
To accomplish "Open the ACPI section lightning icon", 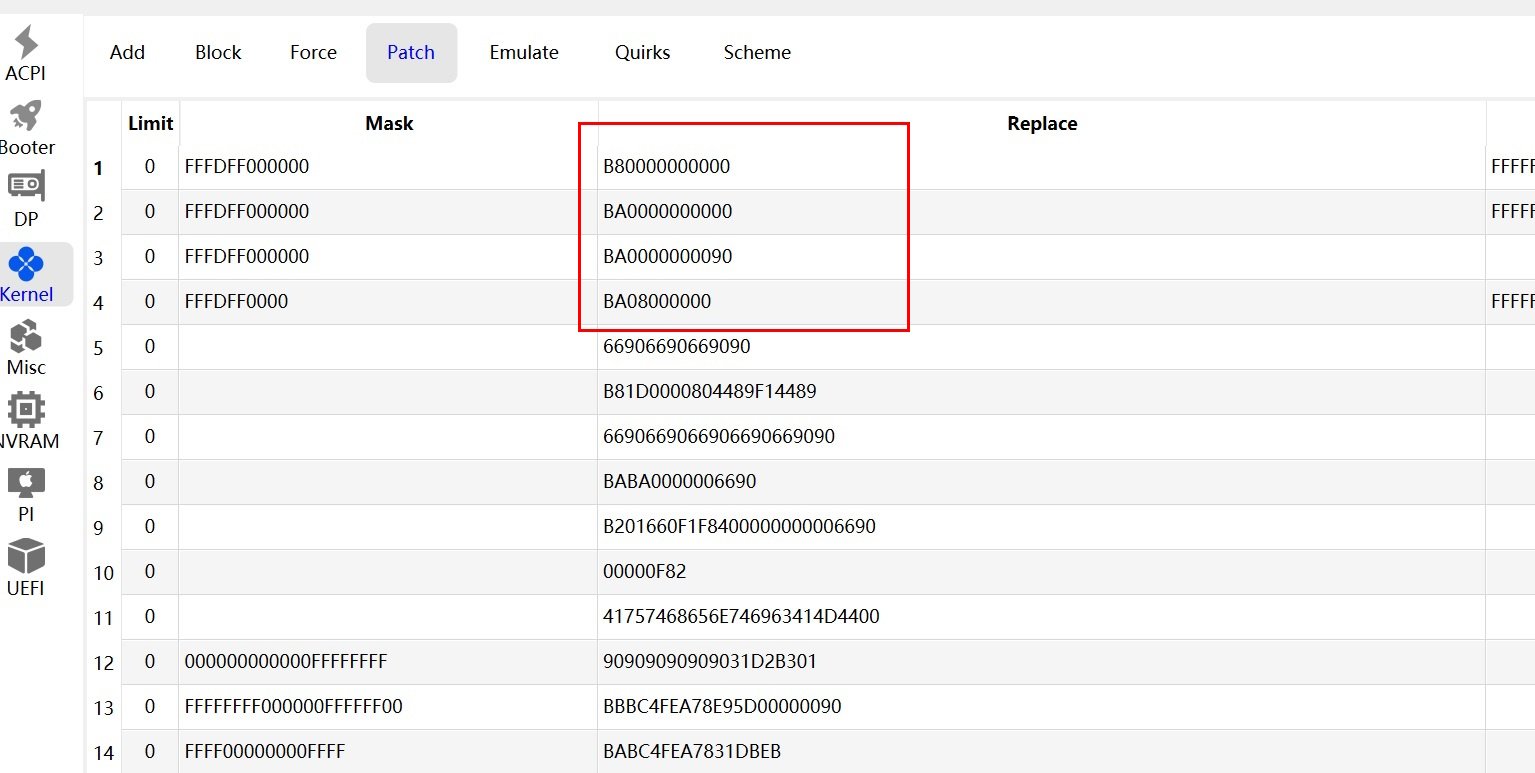I will tap(26, 44).
